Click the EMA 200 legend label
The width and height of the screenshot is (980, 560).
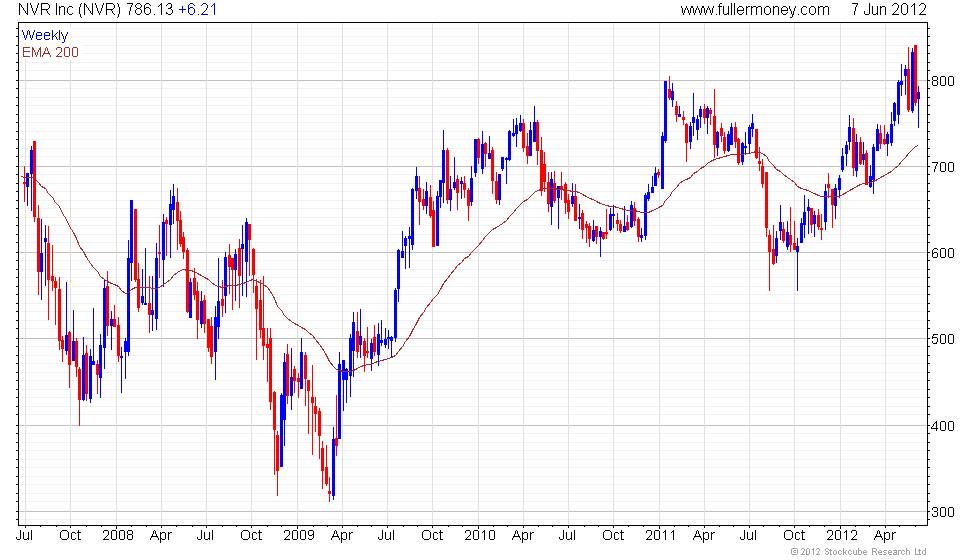pyautogui.click(x=50, y=52)
